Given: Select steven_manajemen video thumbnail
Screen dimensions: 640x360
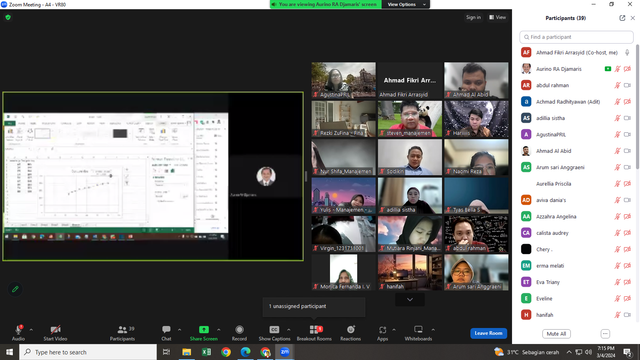Looking at the screenshot, I should coord(410,118).
